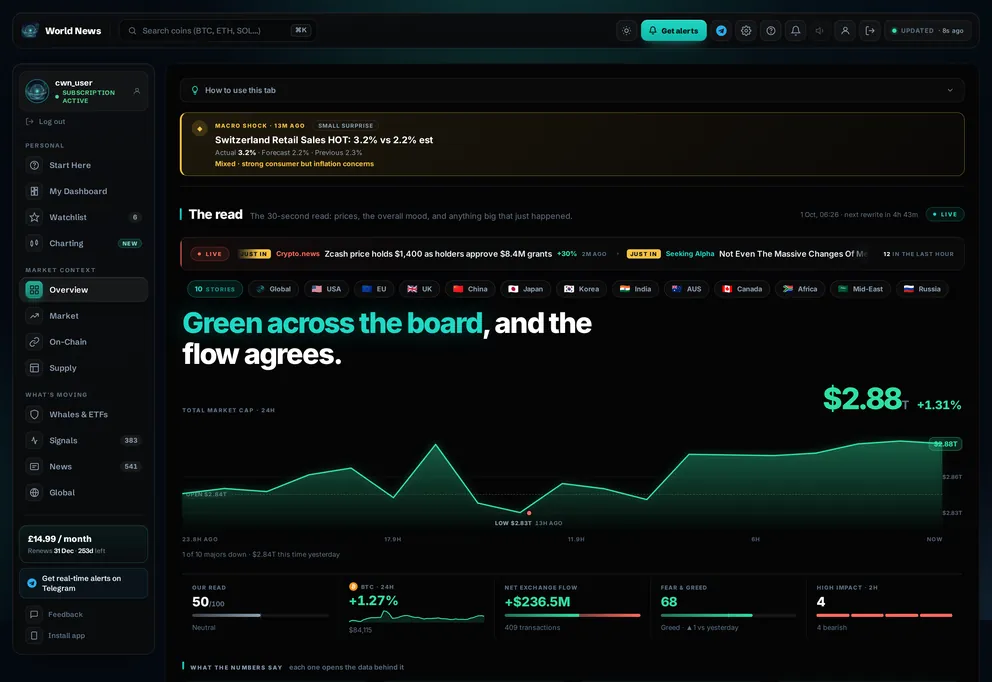Viewport: 992px width, 682px height.
Task: Select the Japan region filter
Action: pyautogui.click(x=526, y=289)
